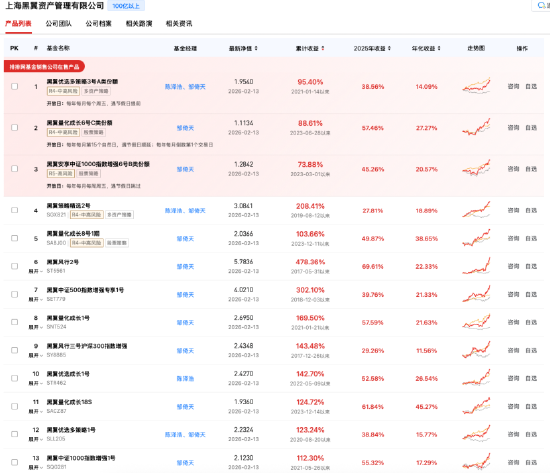The height and width of the screenshot is (473, 550).
Task: Open the fund name in row 1
Action: pos(82,81)
